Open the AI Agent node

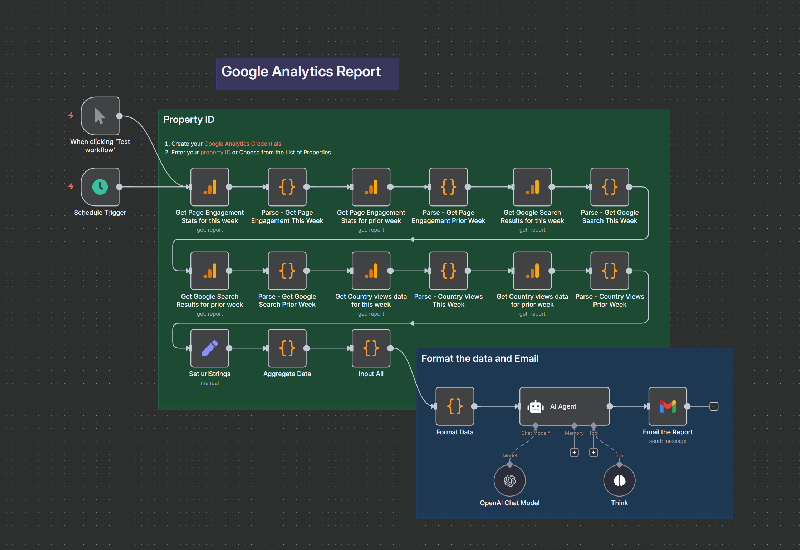click(x=565, y=406)
